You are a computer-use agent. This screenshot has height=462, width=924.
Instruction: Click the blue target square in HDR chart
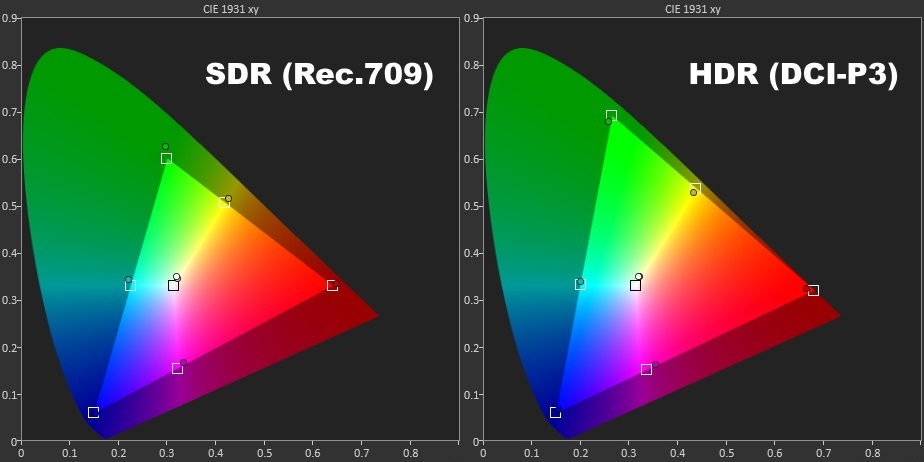pos(555,412)
